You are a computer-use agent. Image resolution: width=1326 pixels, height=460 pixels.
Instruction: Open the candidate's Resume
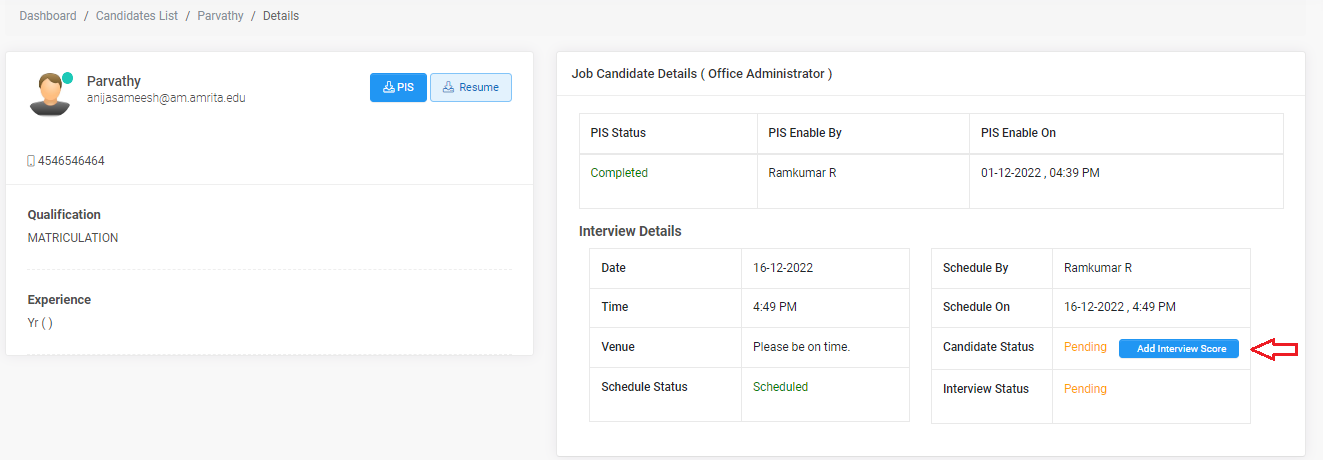tap(471, 88)
